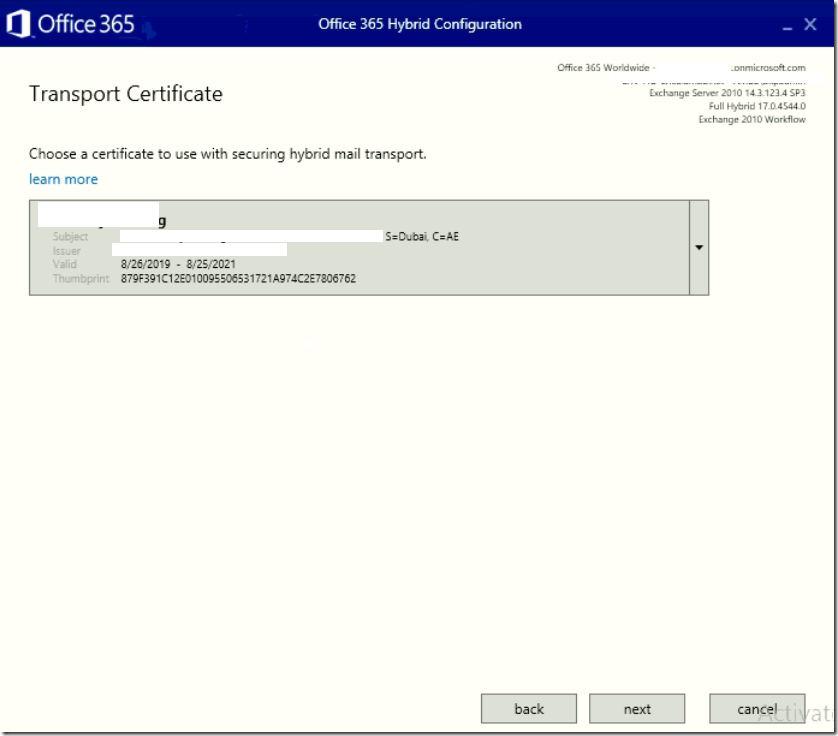Image resolution: width=838 pixels, height=736 pixels.
Task: Click the 'S=Dubai, C=AE' subject text
Action: click(422, 236)
